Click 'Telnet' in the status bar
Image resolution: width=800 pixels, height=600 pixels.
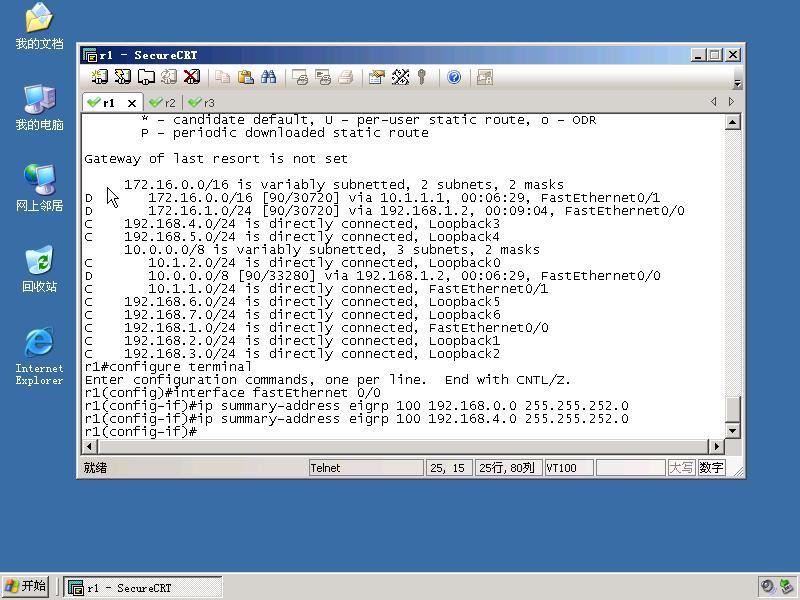[x=366, y=468]
